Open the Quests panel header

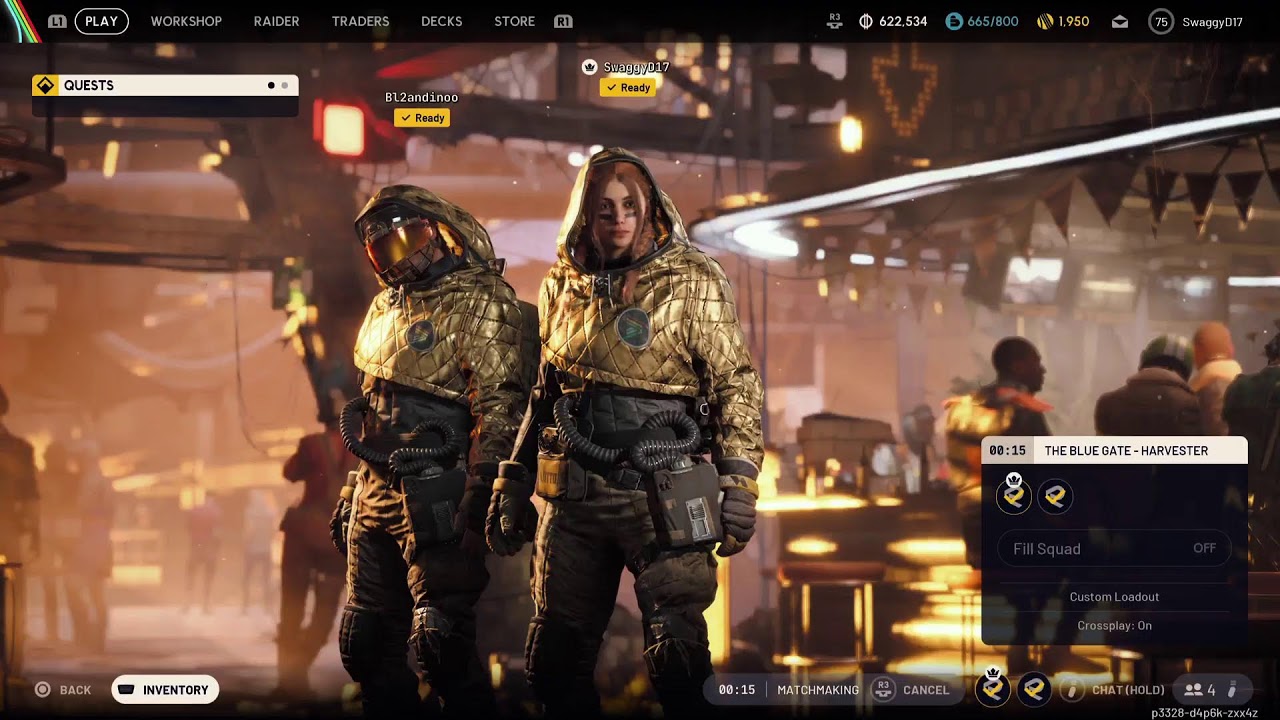pyautogui.click(x=165, y=85)
